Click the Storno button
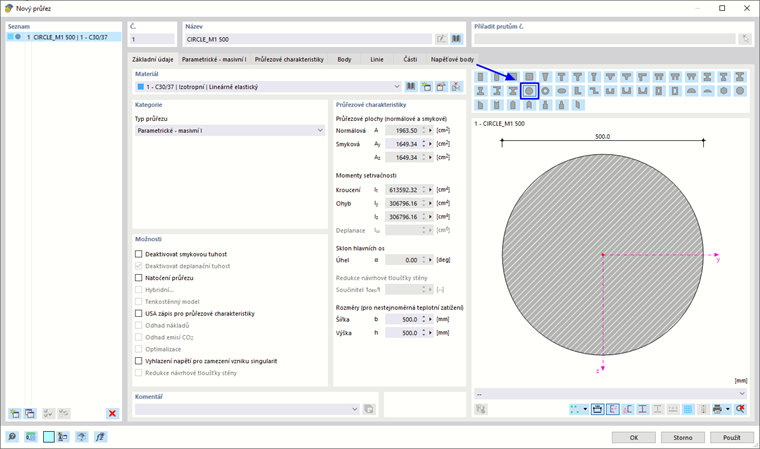Viewport: 760px width, 449px height. (x=682, y=437)
